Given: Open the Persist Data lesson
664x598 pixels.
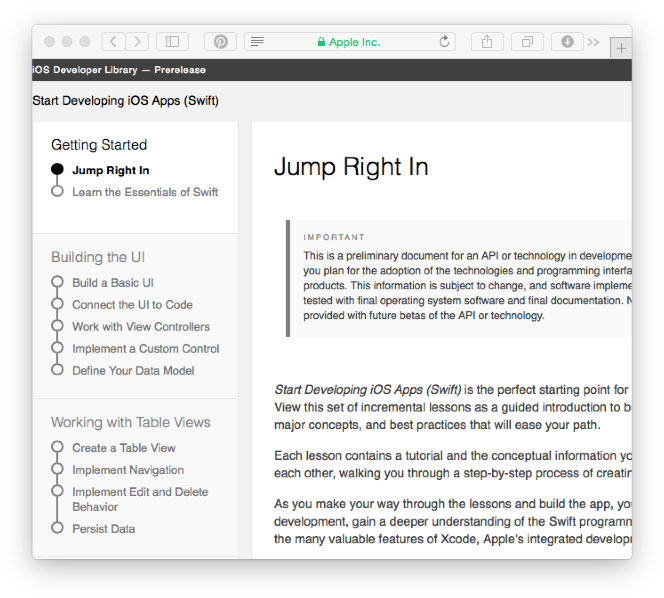Looking at the screenshot, I should click(x=104, y=529).
